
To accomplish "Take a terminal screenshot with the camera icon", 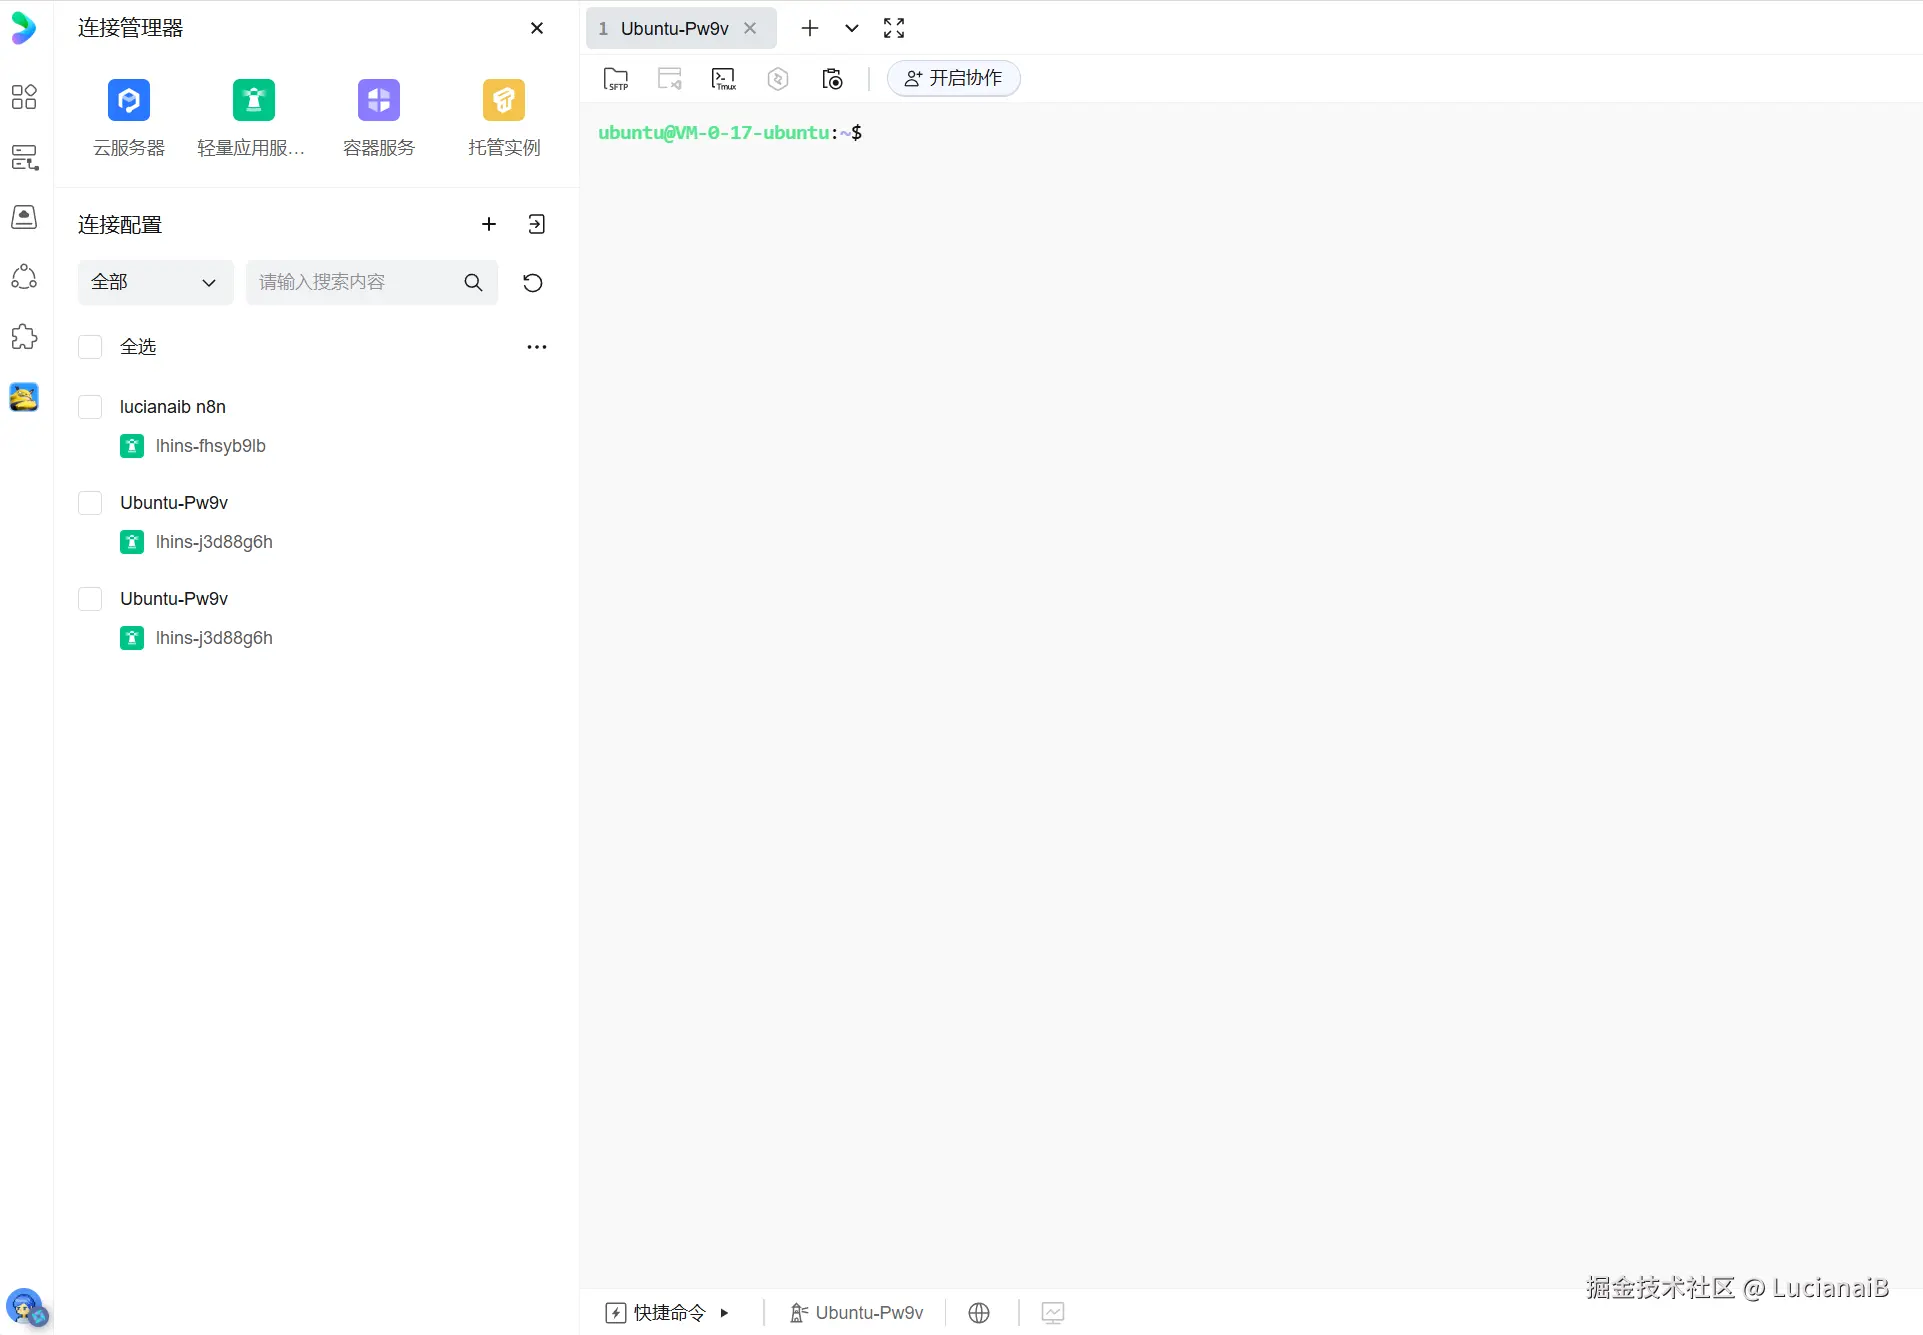I will pyautogui.click(x=831, y=78).
